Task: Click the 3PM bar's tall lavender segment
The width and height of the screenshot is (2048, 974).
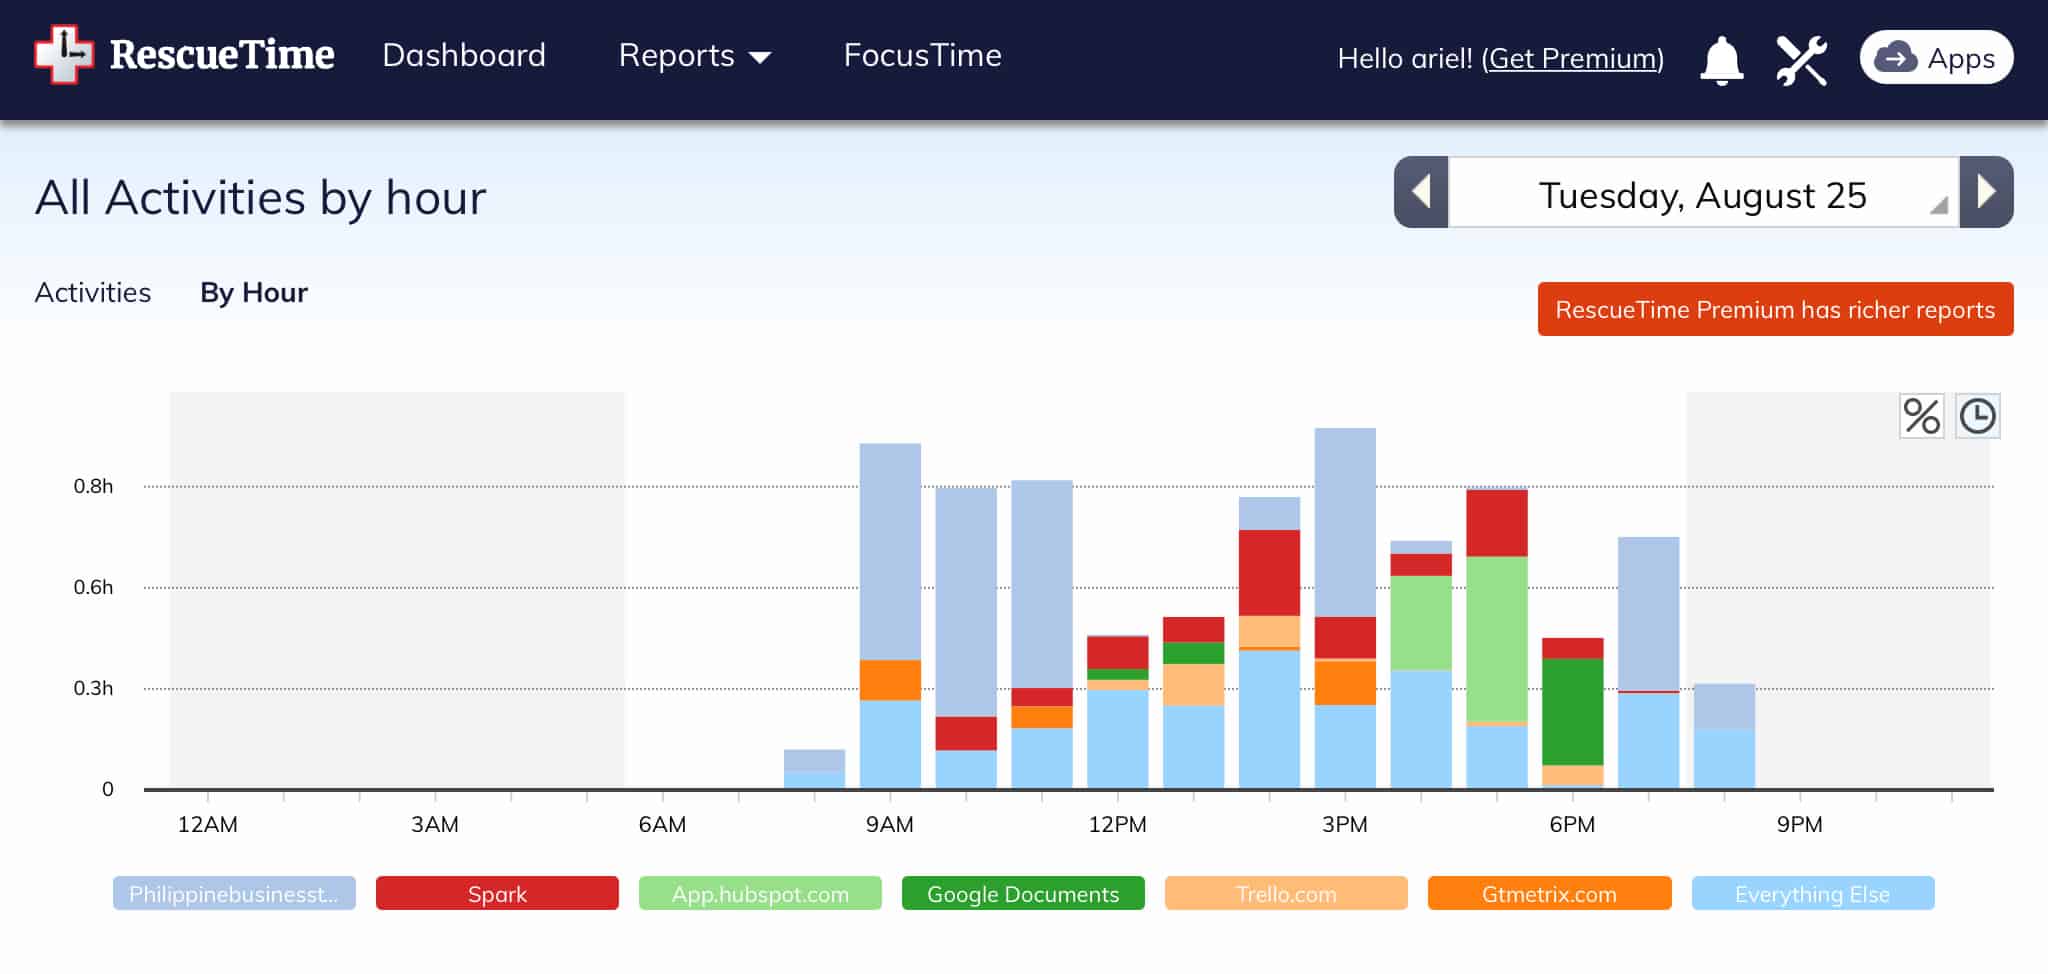Action: (1345, 522)
